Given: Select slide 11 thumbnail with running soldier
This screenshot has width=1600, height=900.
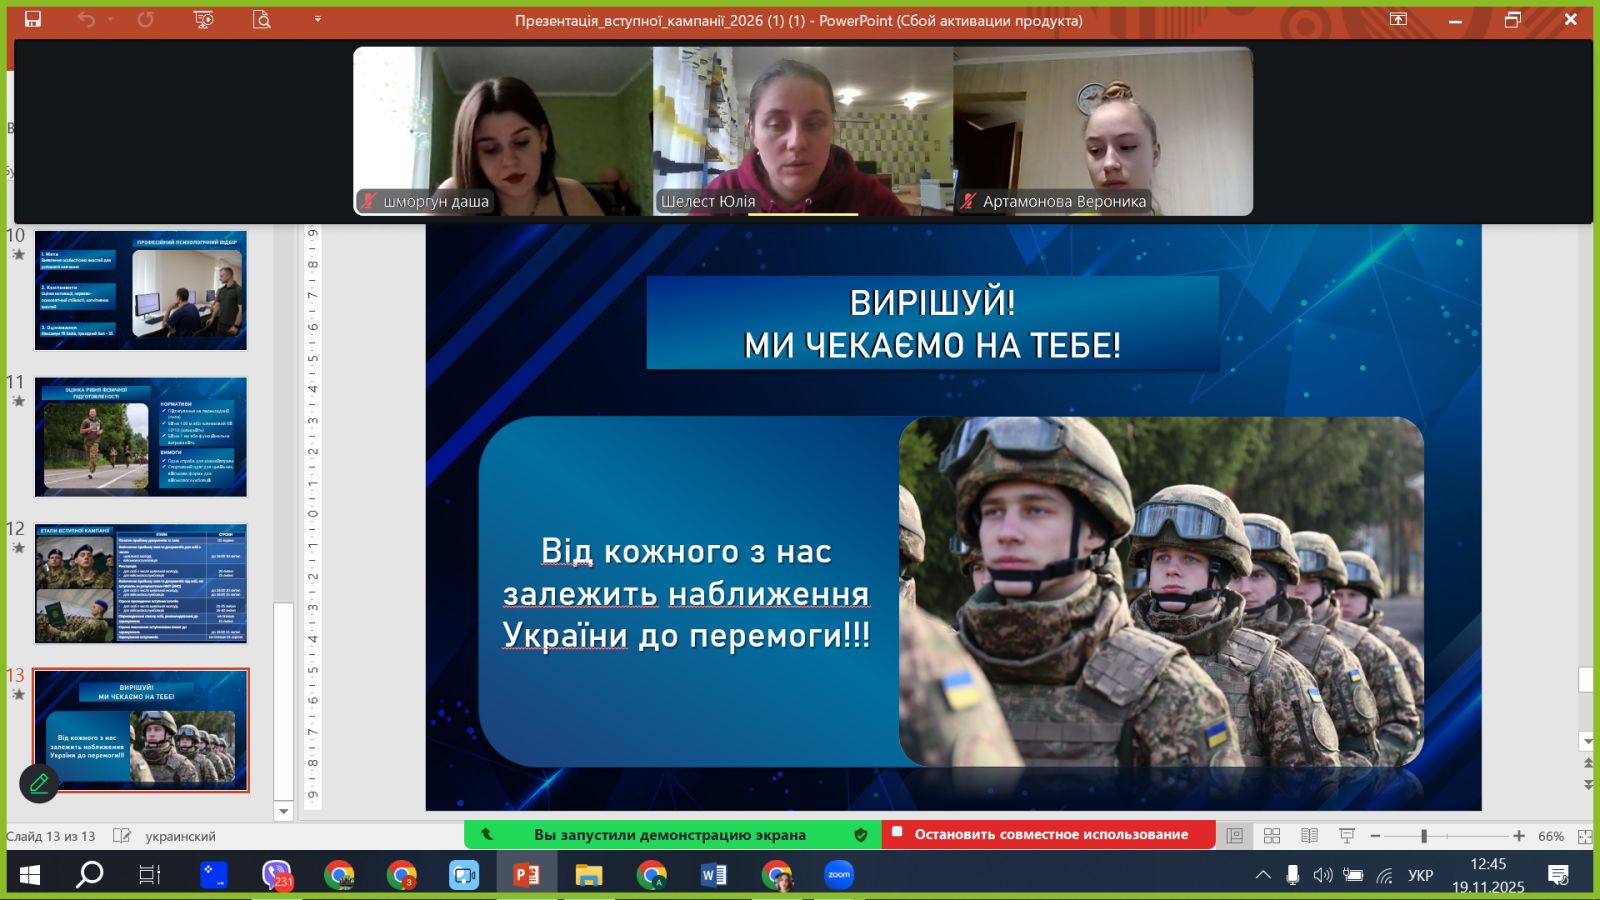Looking at the screenshot, I should click(x=141, y=437).
